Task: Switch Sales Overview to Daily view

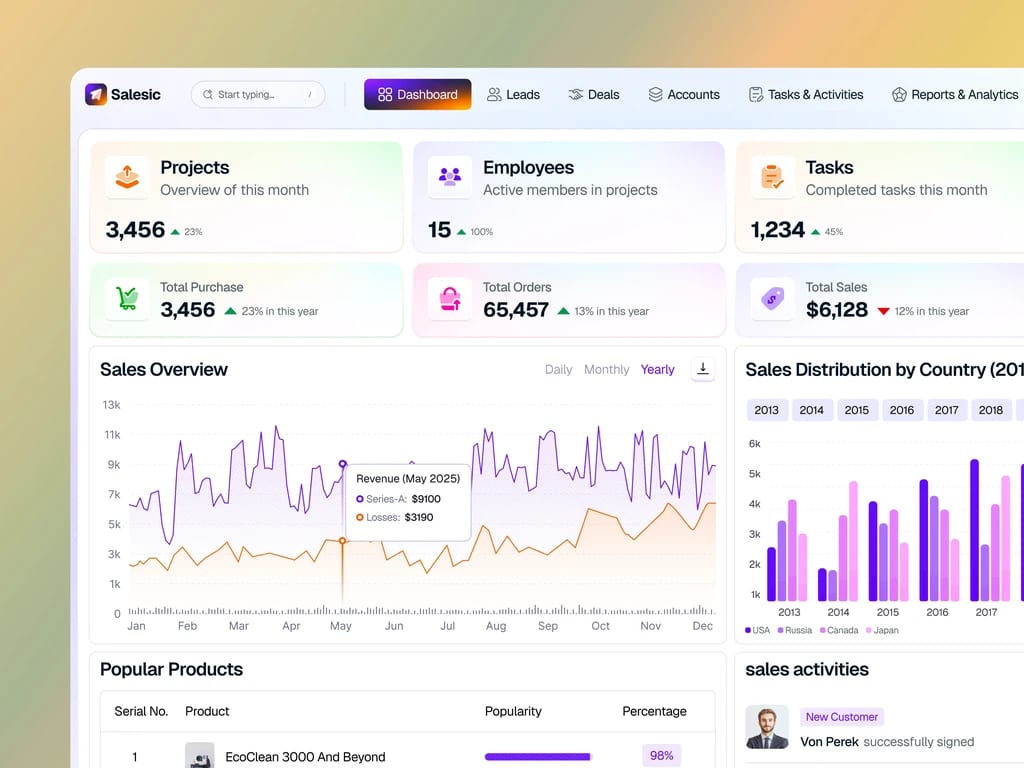Action: tap(558, 370)
